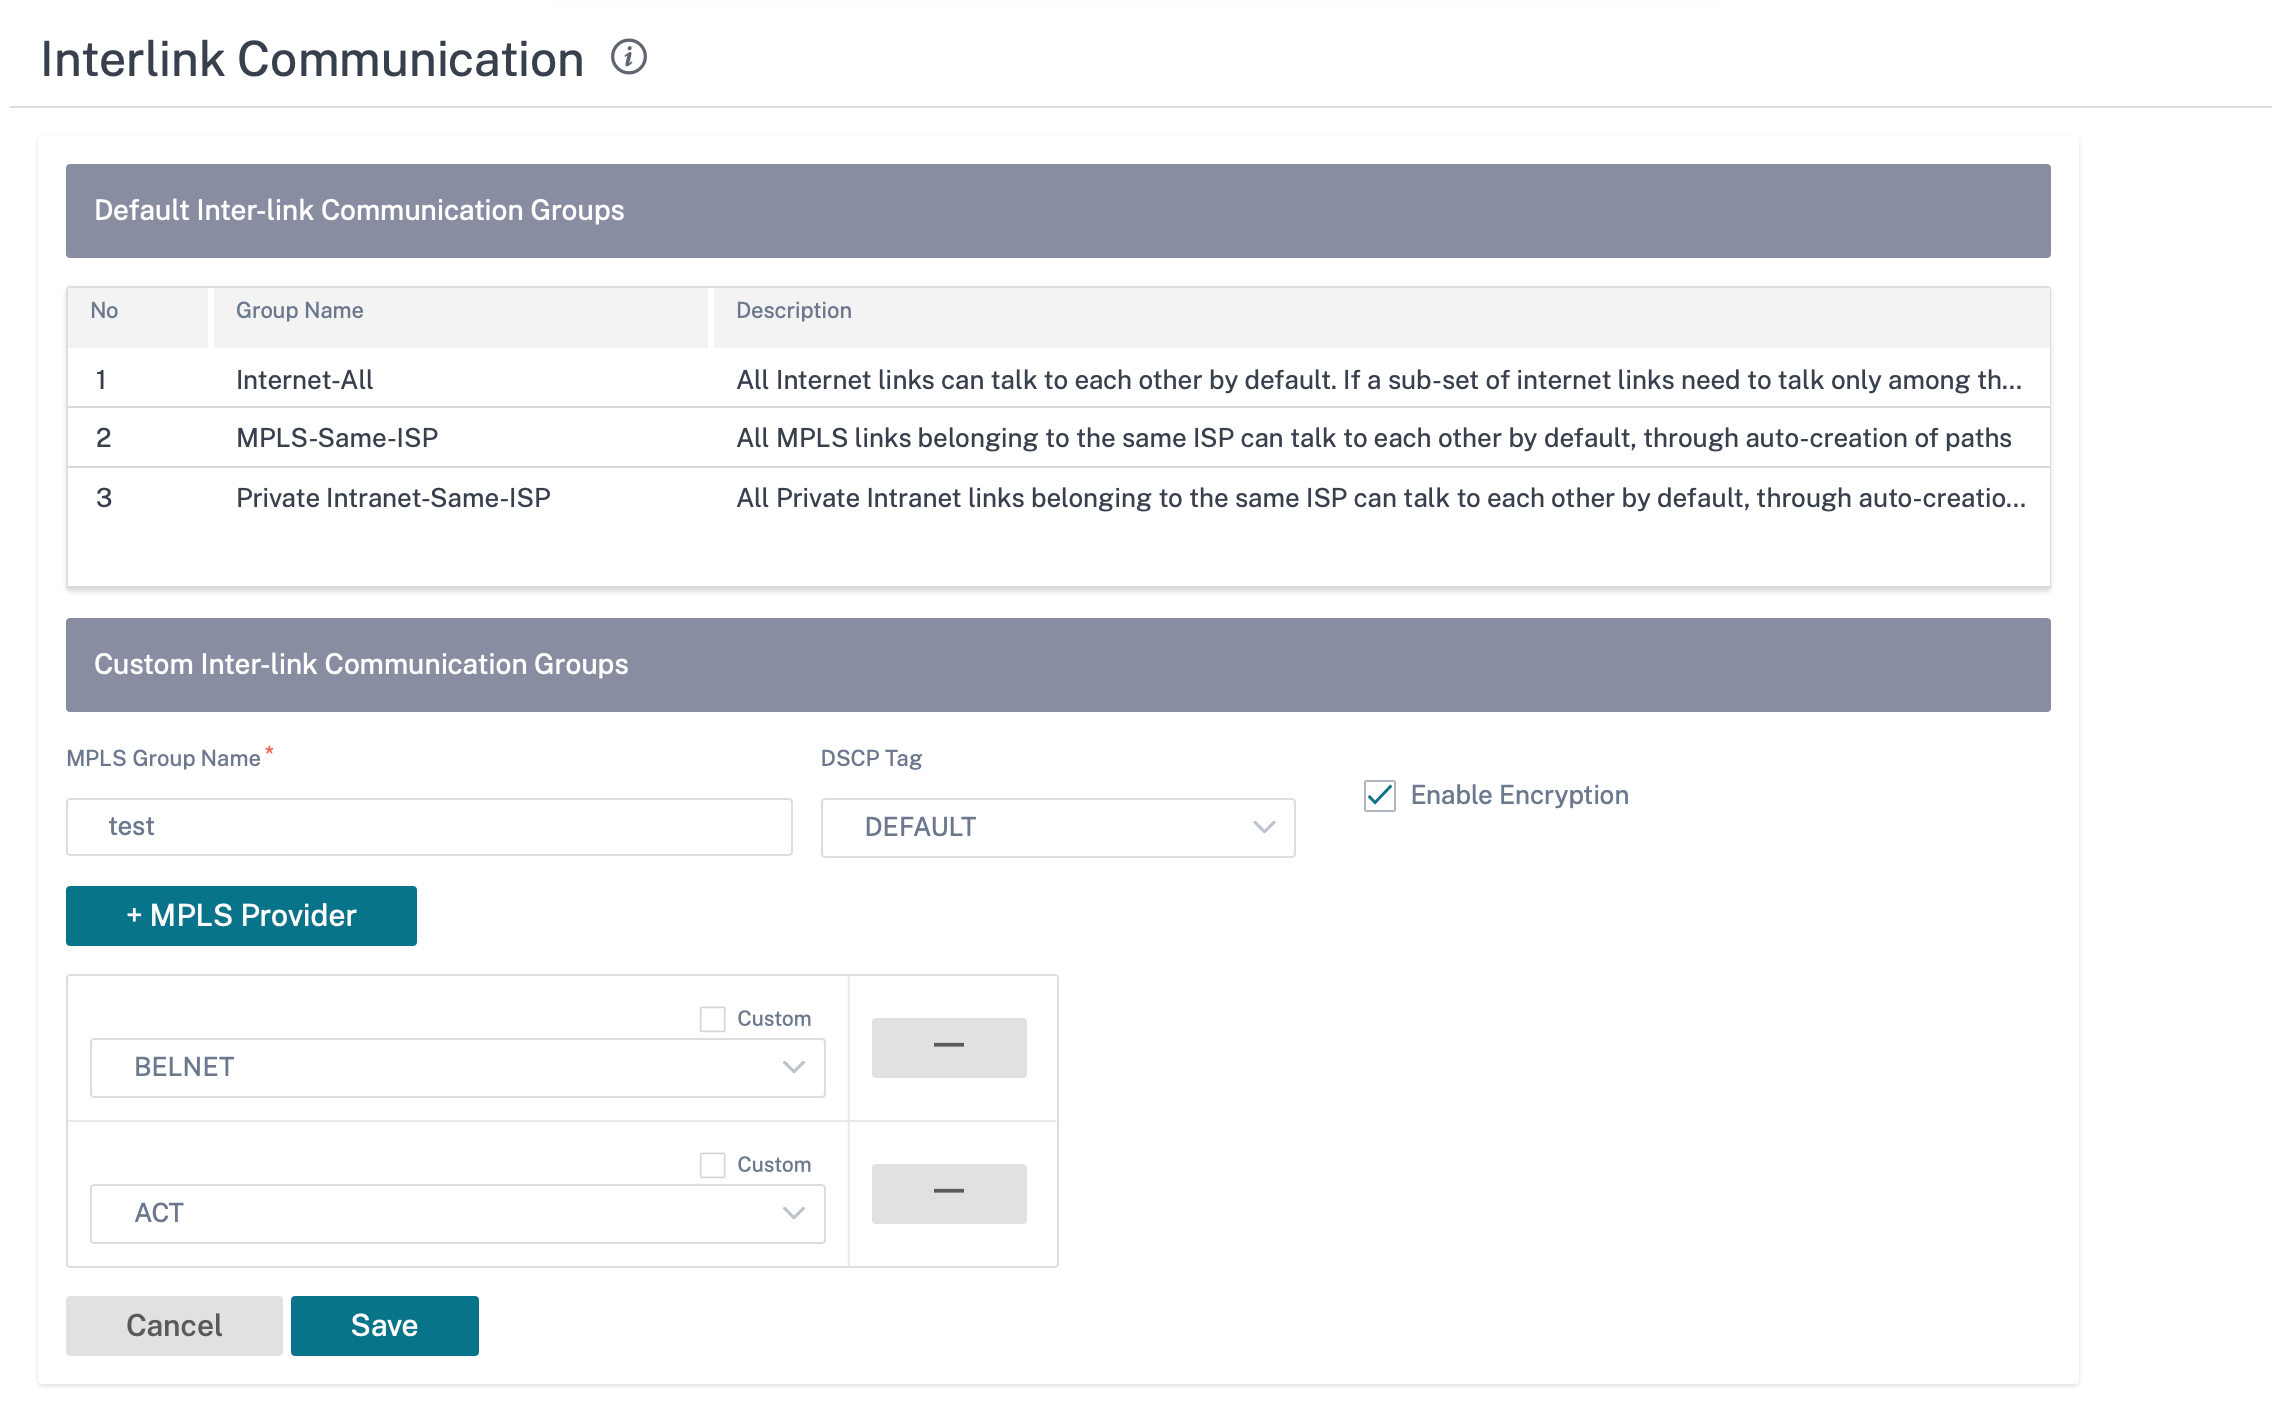Click row number 3 cell
Viewport: 2272px width, 1426px height.
[x=103, y=498]
